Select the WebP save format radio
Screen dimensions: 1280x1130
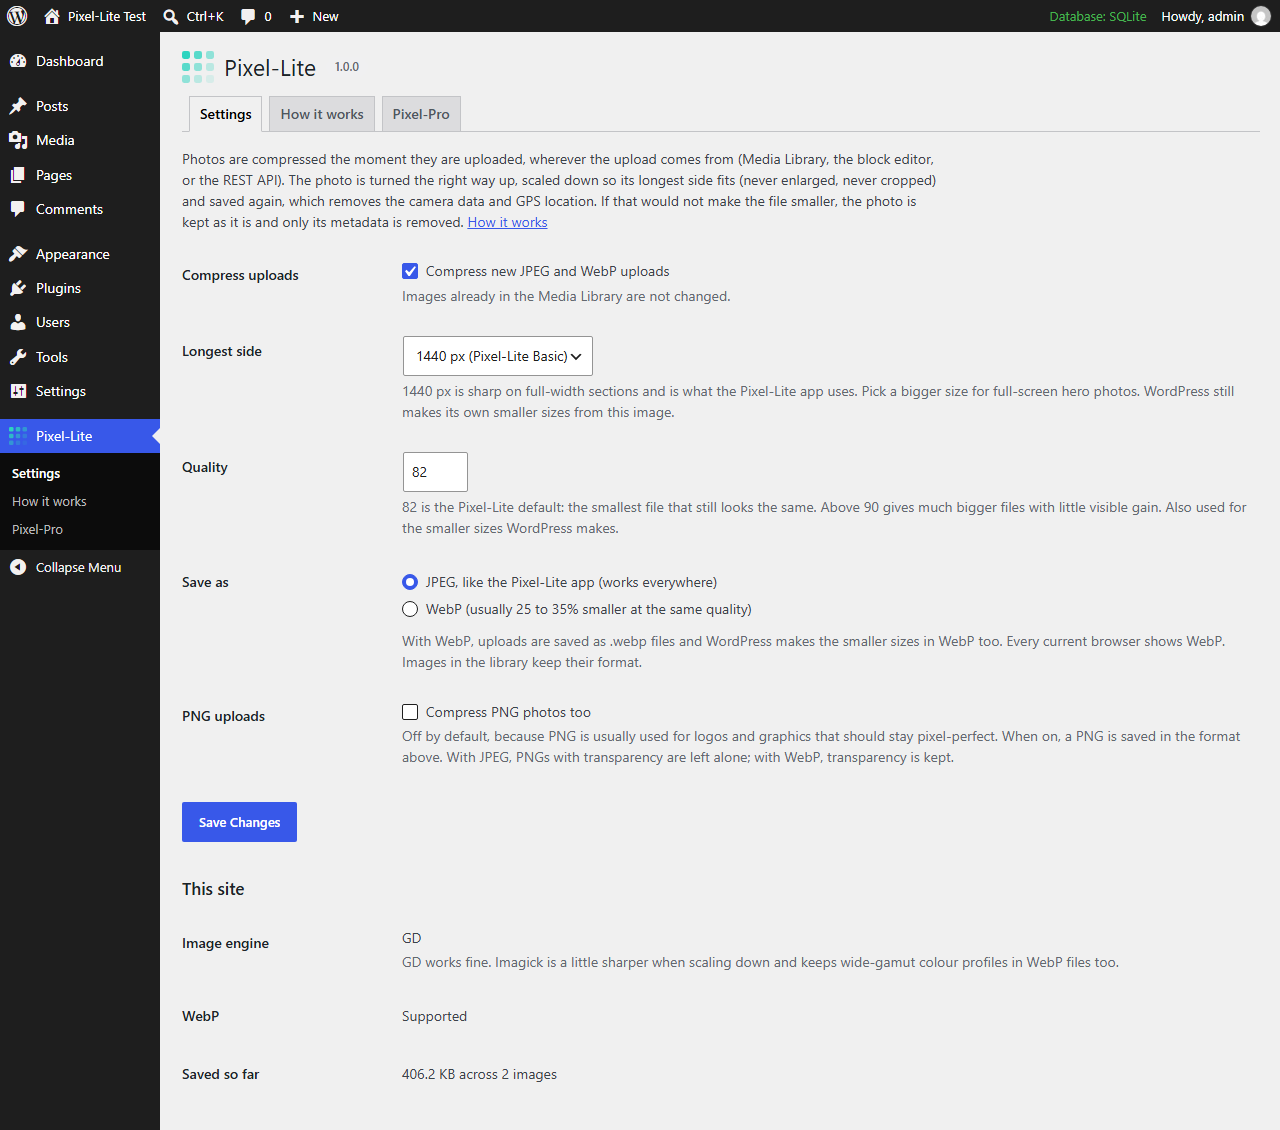(410, 609)
